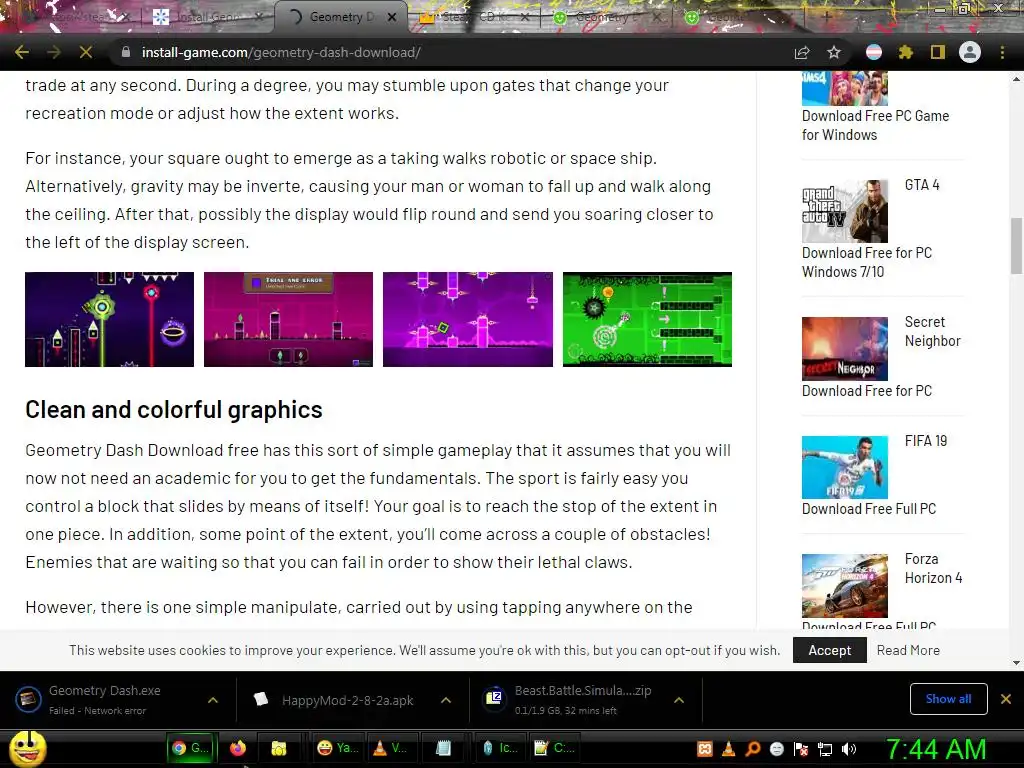This screenshot has width=1024, height=768.
Task: Open Chrome's three-dot menu
Action: tap(1002, 52)
